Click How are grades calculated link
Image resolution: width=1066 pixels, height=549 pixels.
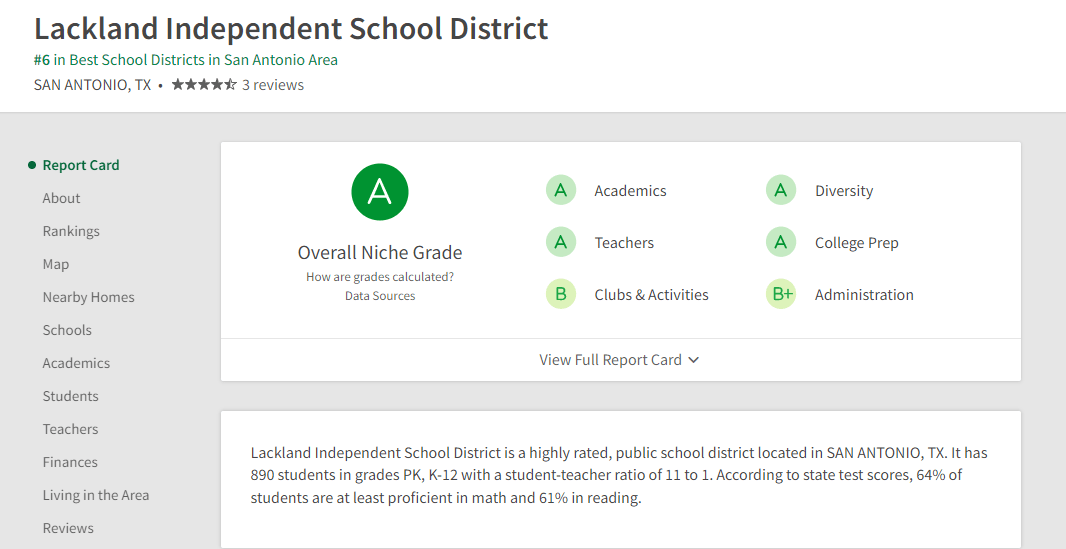(x=380, y=277)
